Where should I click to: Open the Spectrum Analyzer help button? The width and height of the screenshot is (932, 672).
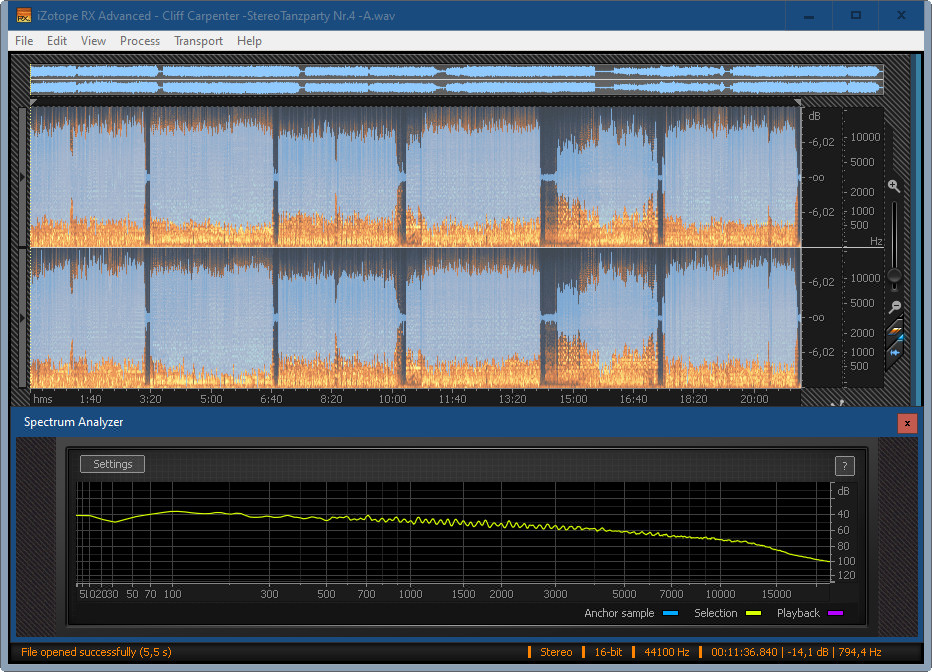tap(844, 466)
